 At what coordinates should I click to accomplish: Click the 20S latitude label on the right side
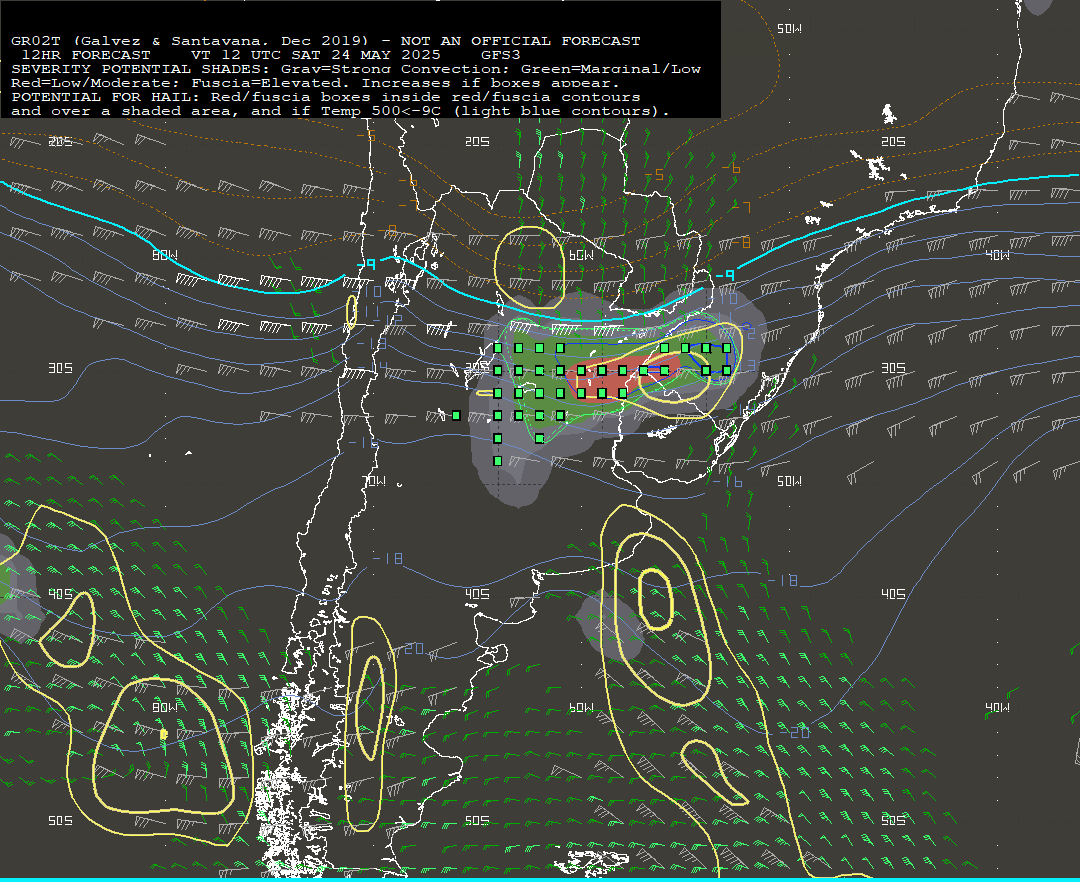point(893,141)
